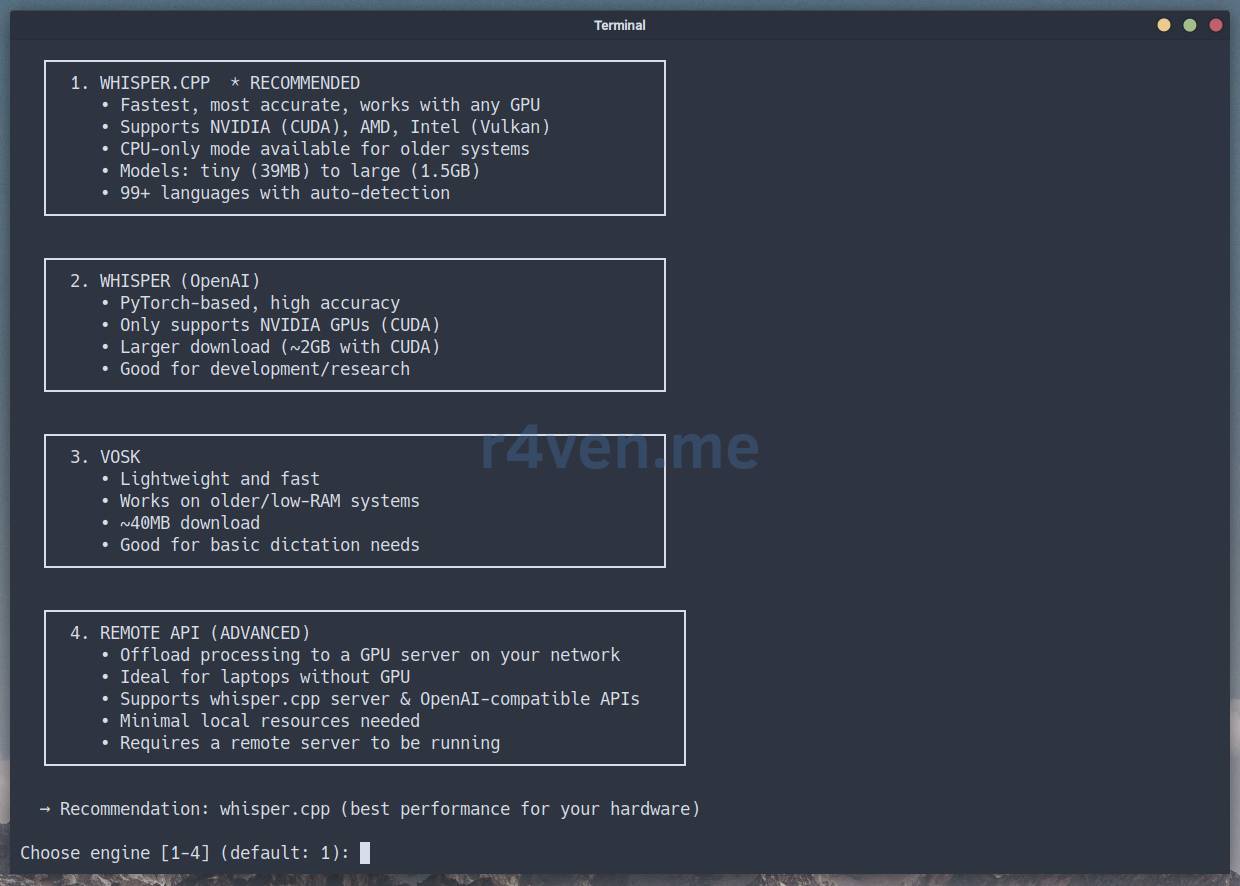Click the Terminal title bar text
This screenshot has width=1240, height=886.
(620, 25)
